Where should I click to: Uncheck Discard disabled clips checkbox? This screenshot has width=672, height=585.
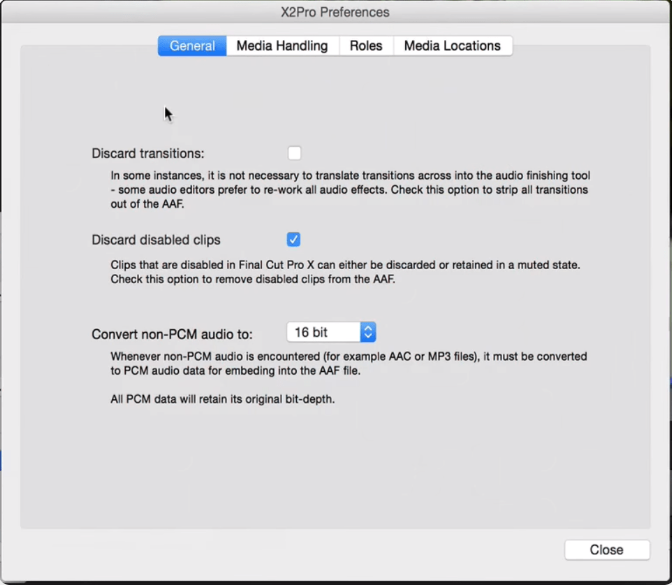click(x=294, y=239)
